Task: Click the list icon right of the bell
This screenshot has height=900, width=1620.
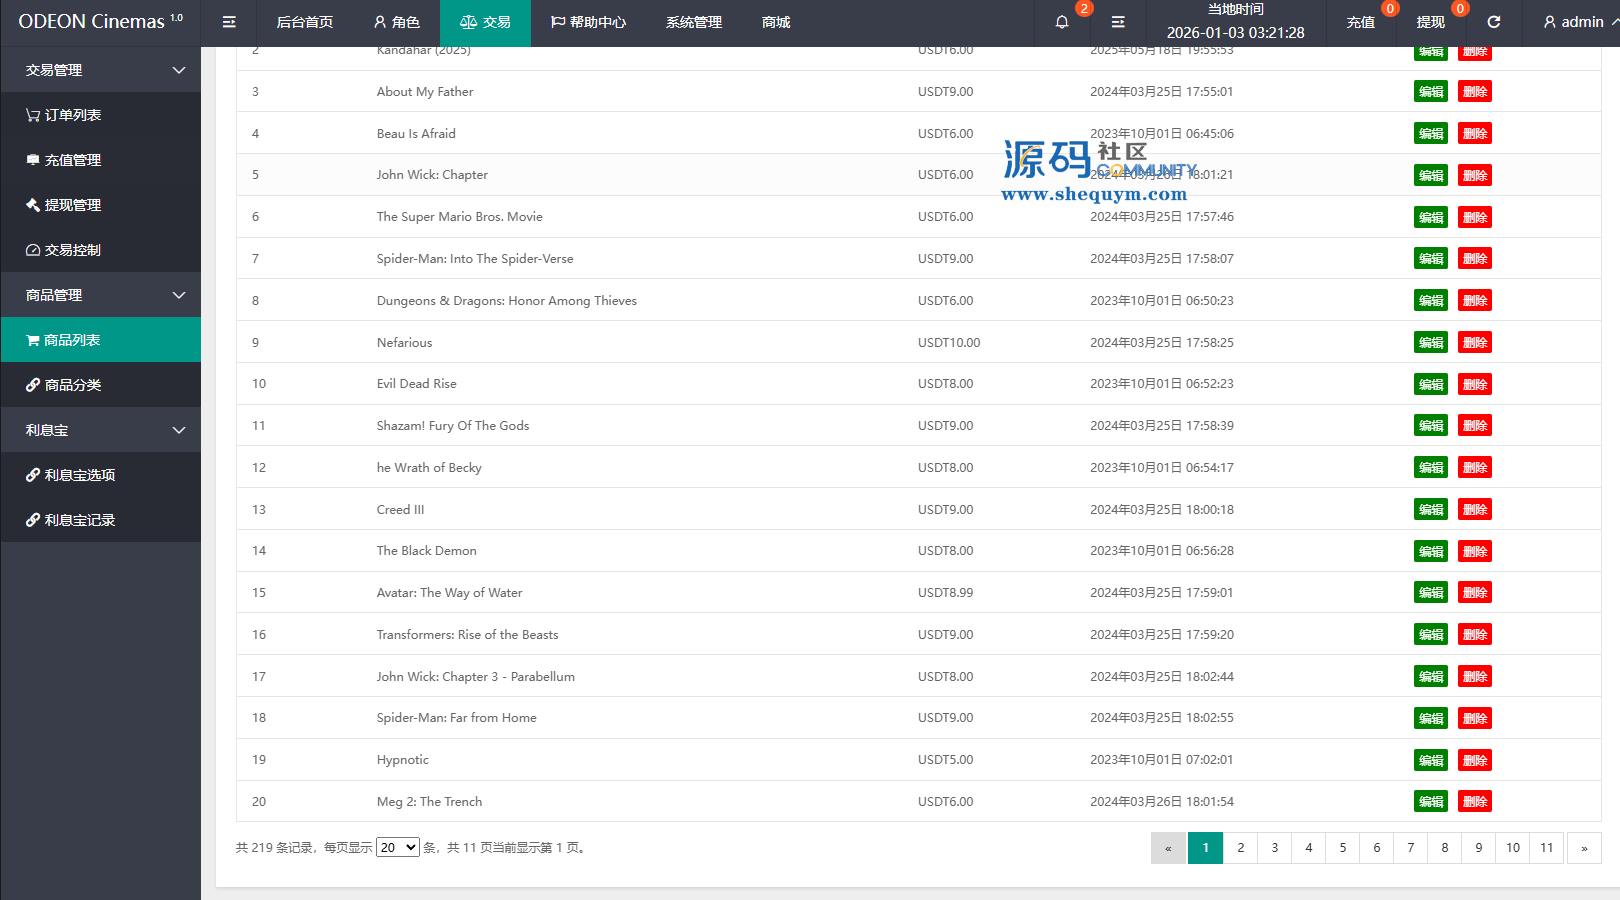Action: pos(1118,22)
